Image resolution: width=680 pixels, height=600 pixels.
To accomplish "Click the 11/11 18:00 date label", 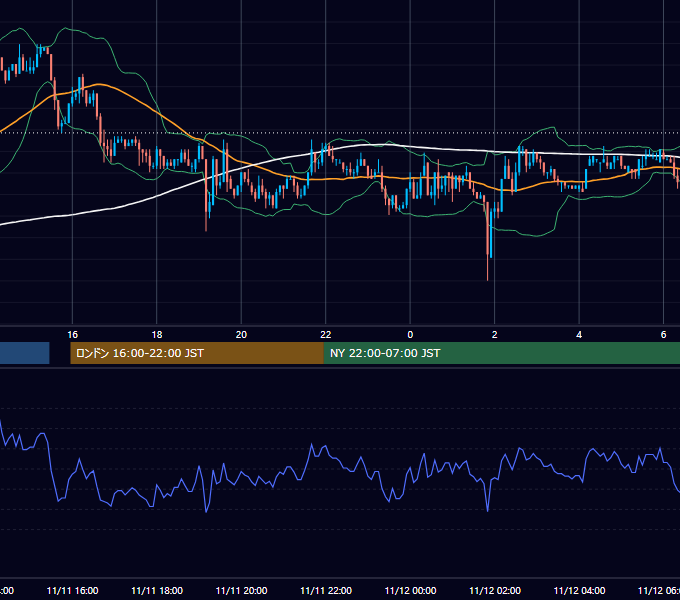I will [157, 590].
